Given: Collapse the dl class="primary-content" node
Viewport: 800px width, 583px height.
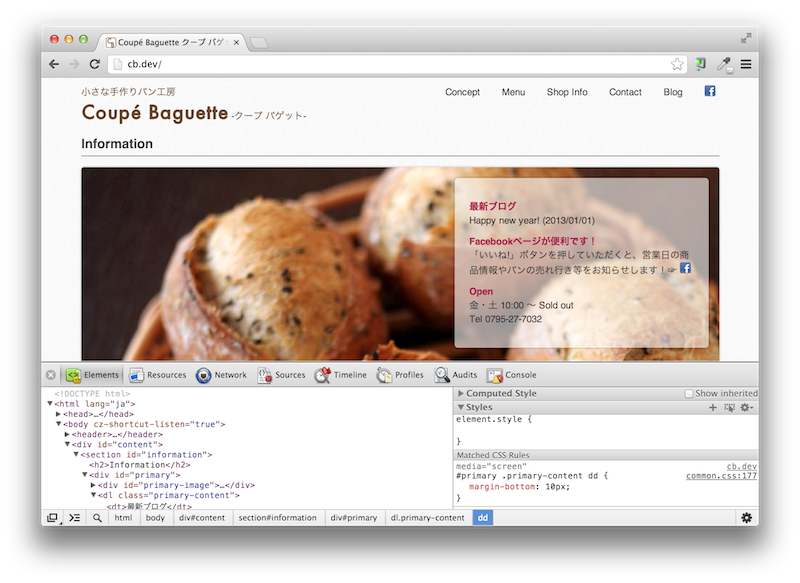Looking at the screenshot, I should pyautogui.click(x=93, y=495).
